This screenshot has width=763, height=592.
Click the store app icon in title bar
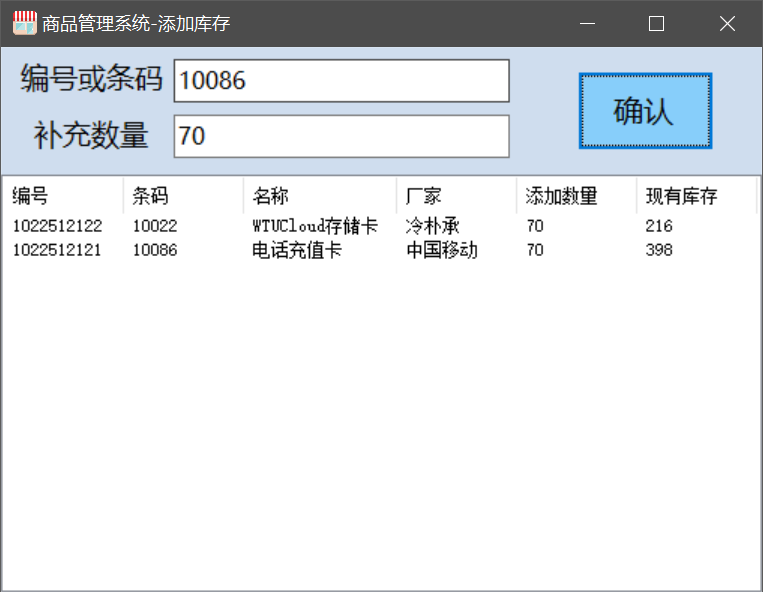(24, 23)
